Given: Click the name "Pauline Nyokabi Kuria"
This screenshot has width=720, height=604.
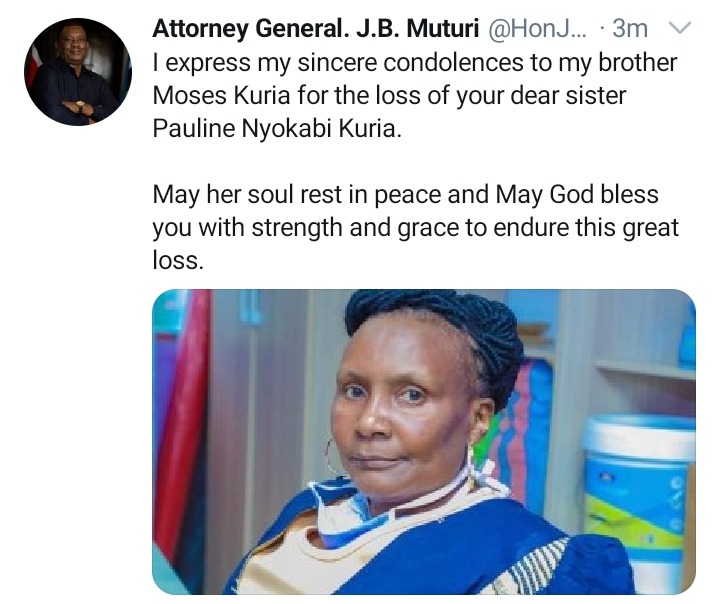Looking at the screenshot, I should 277,129.
